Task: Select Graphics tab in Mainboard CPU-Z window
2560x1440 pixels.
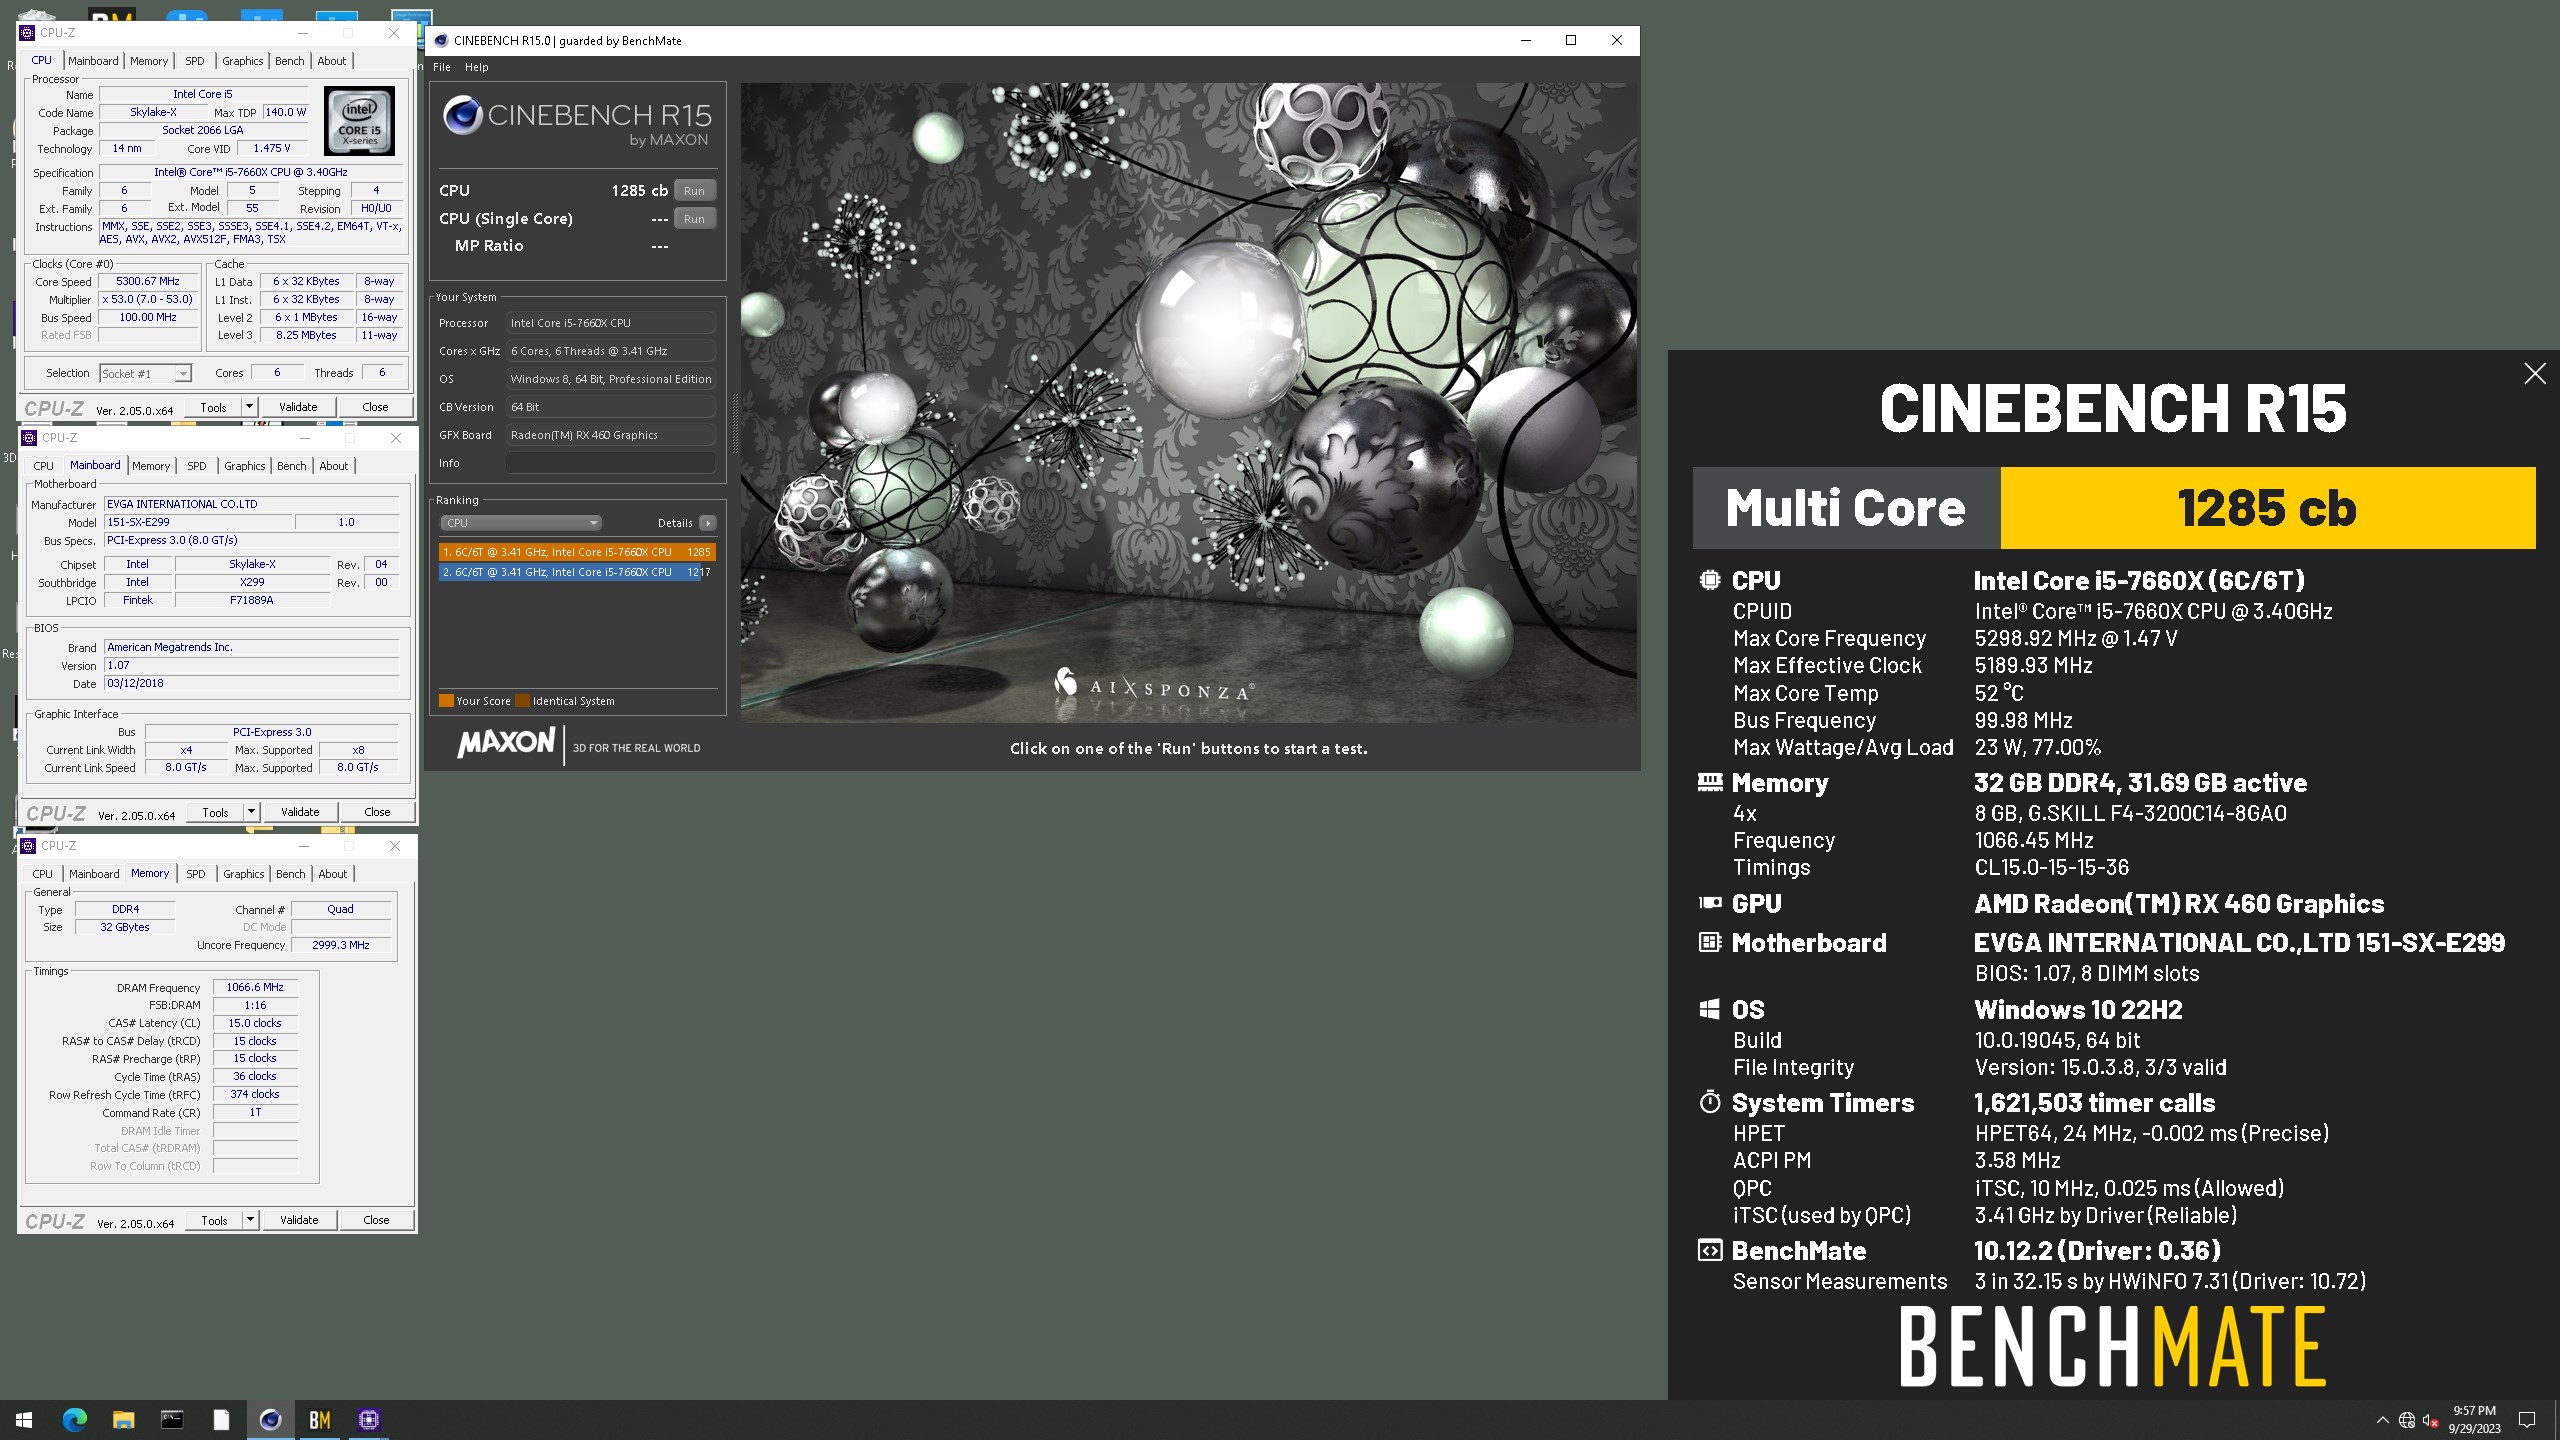Action: 245,466
